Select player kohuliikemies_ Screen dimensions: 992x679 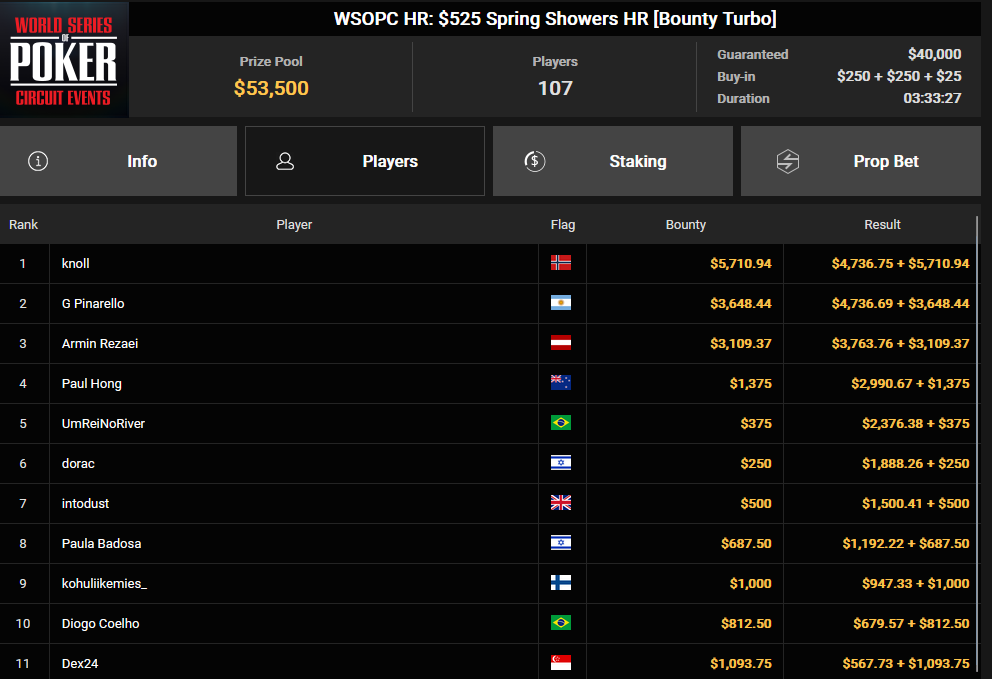tap(104, 583)
